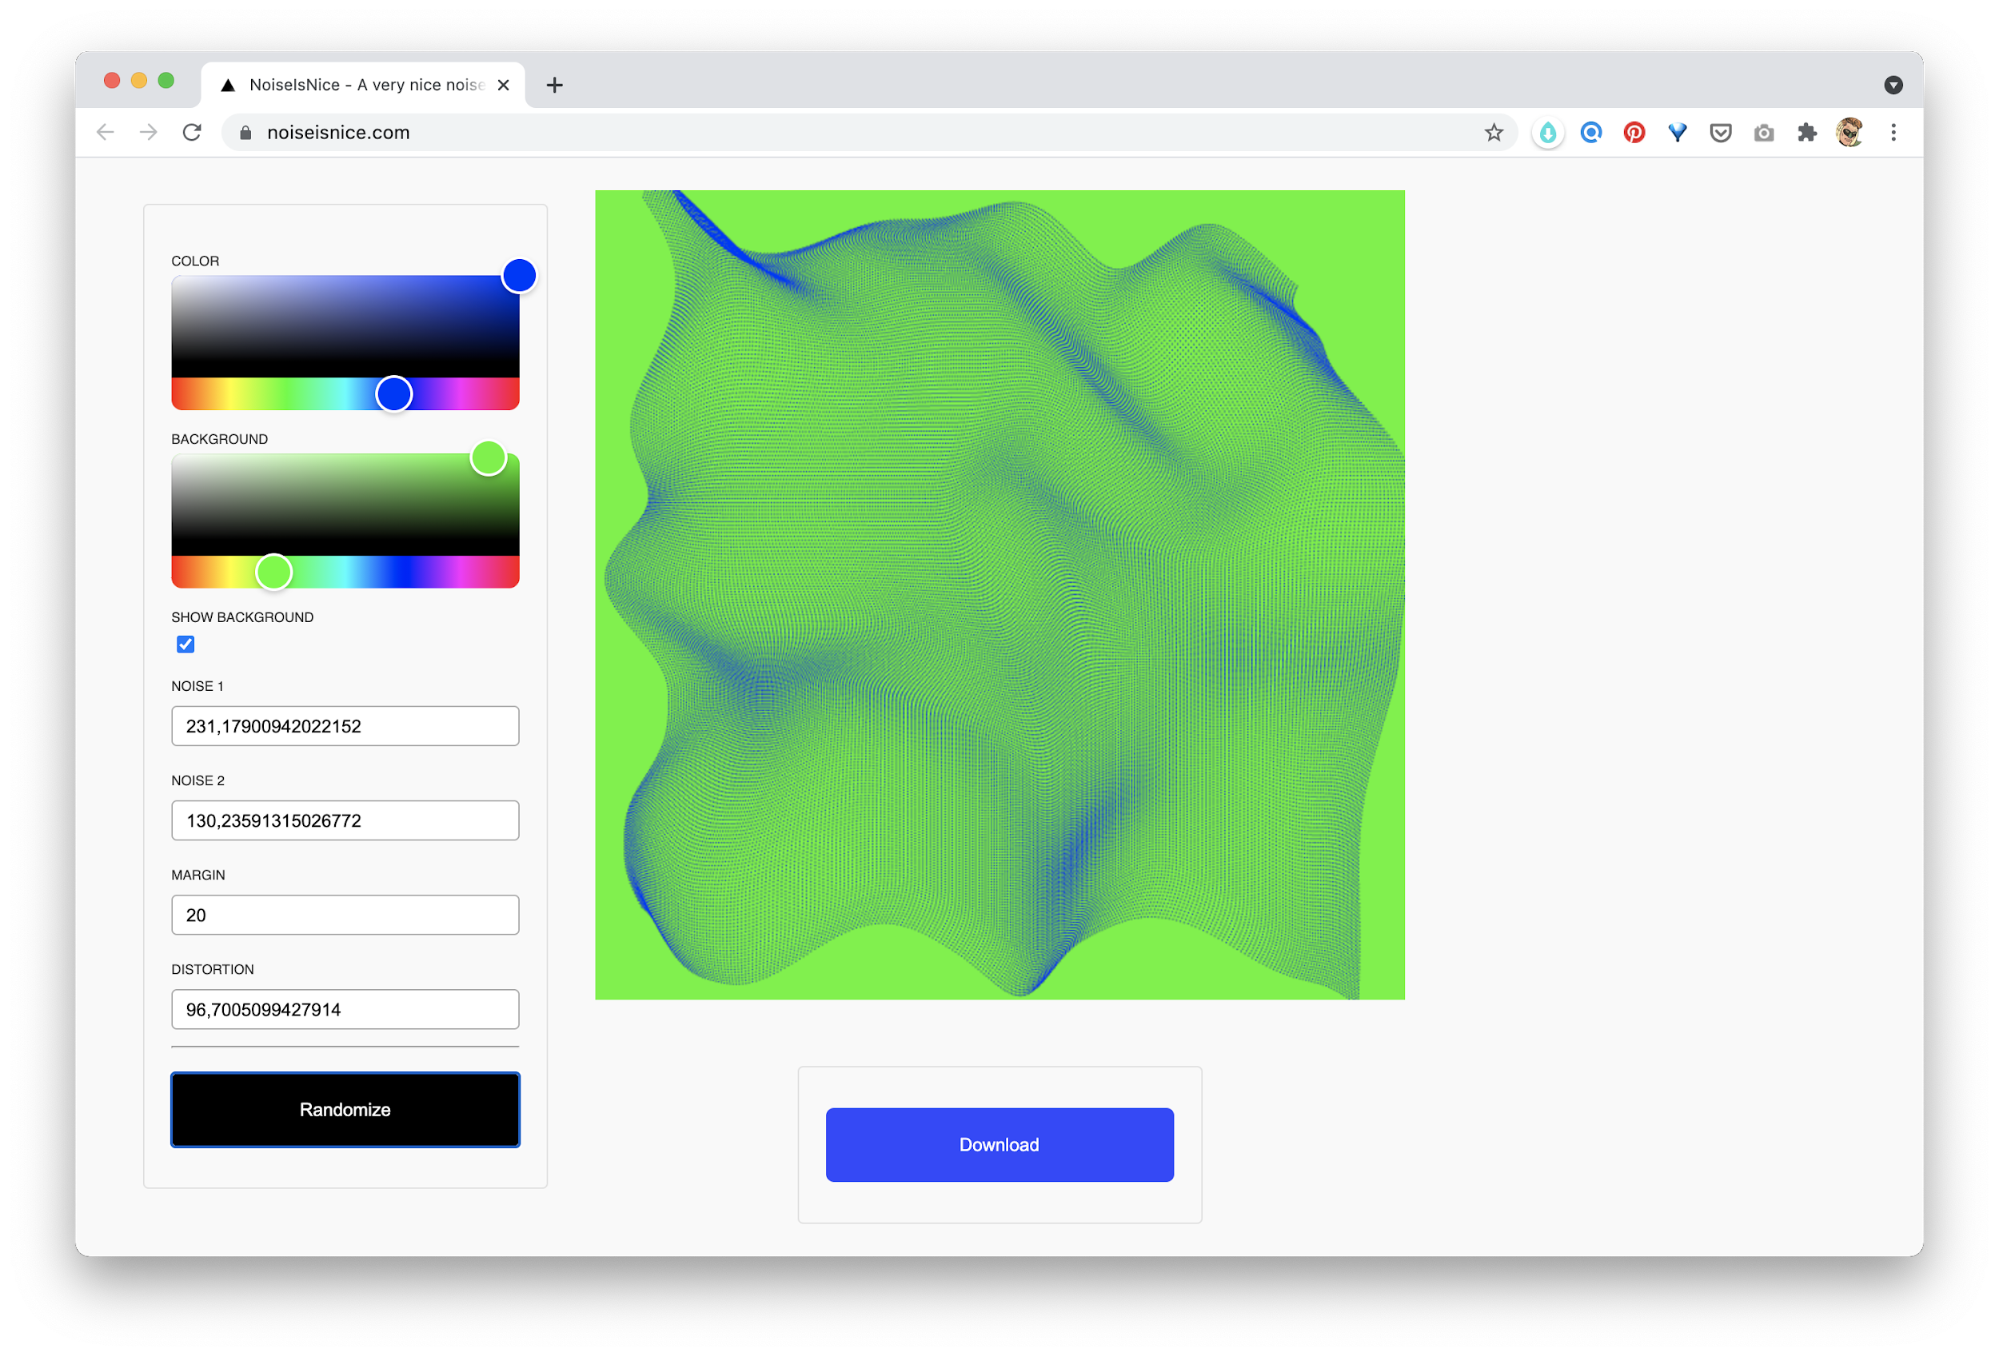Open the Pocket save extension icon

1720,132
